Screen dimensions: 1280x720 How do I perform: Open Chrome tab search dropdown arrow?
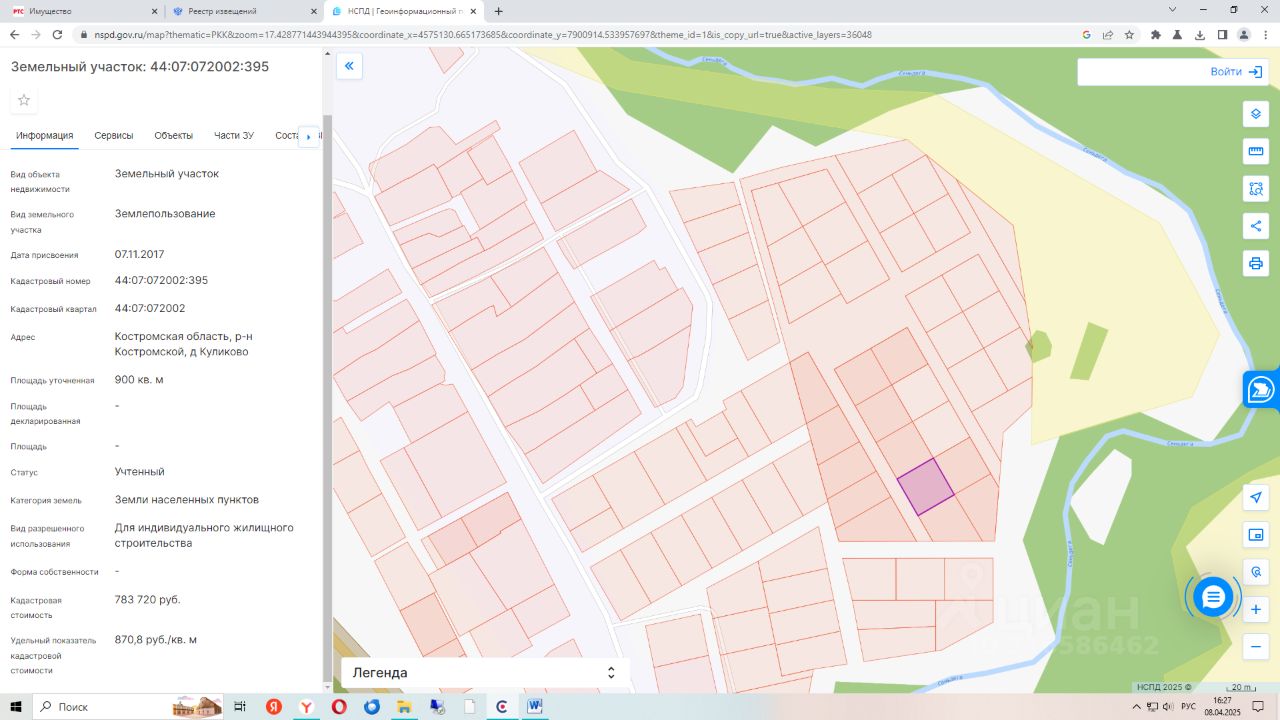point(1173,9)
